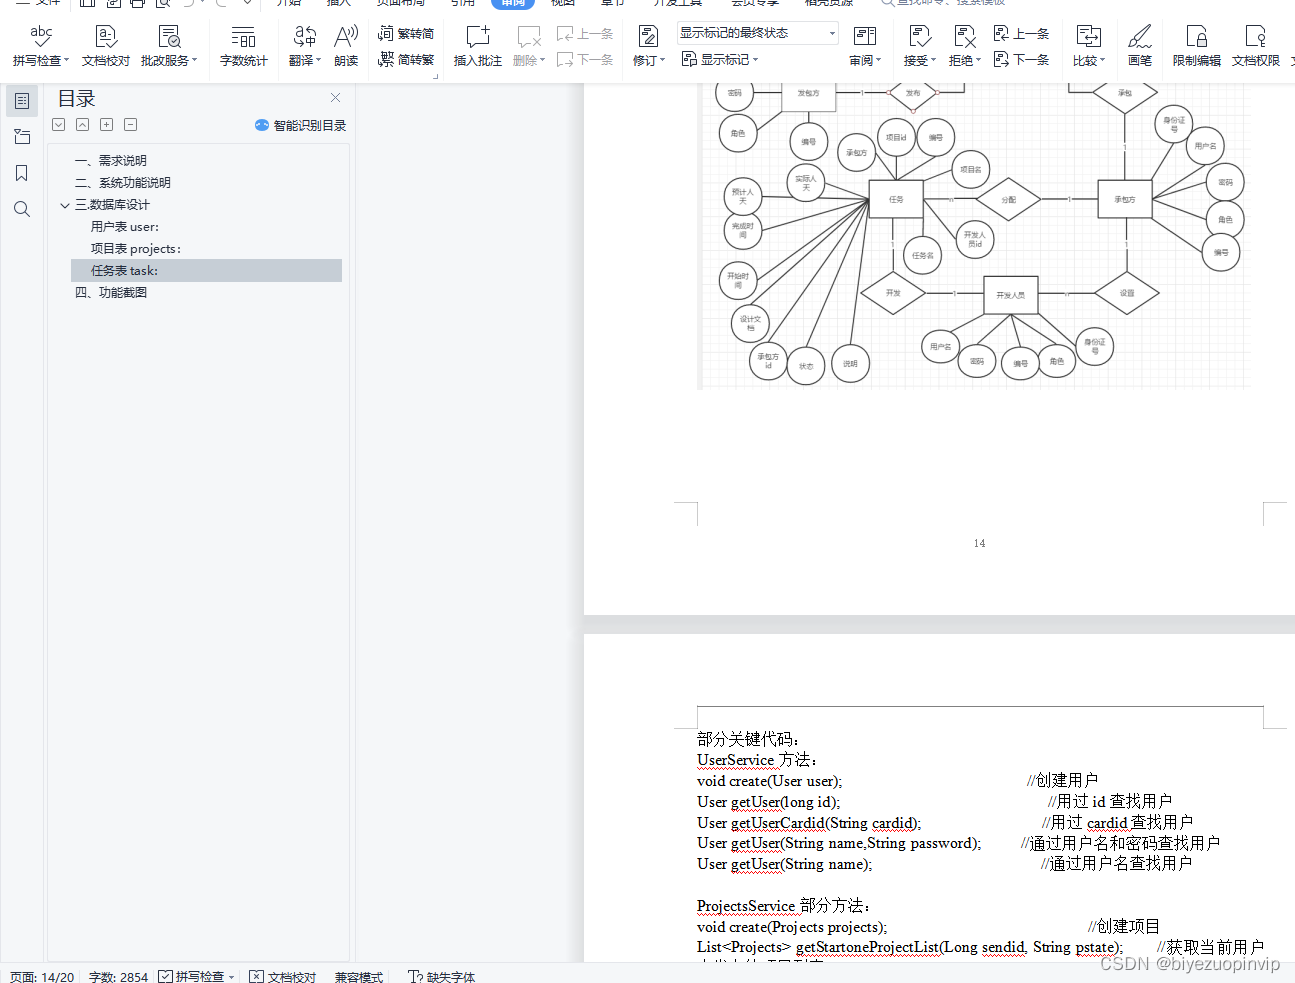Convert text with 繁转简

pos(406,34)
